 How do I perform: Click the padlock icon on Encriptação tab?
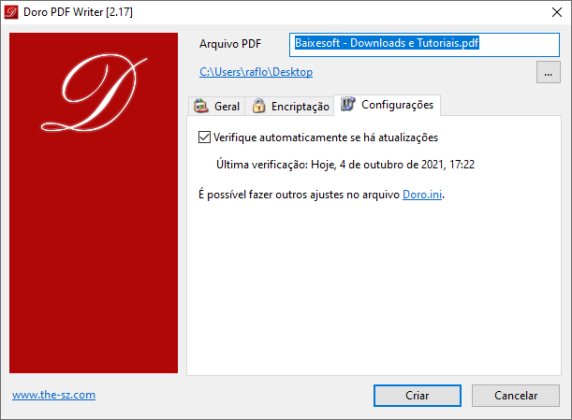point(259,106)
